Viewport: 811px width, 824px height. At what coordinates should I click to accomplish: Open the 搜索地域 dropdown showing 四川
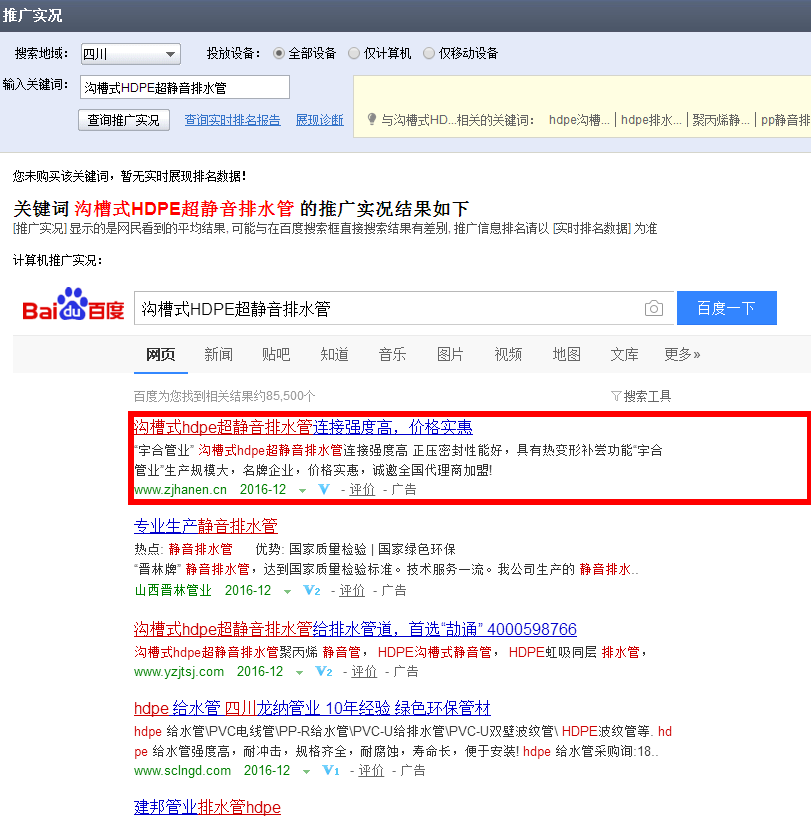coord(130,54)
